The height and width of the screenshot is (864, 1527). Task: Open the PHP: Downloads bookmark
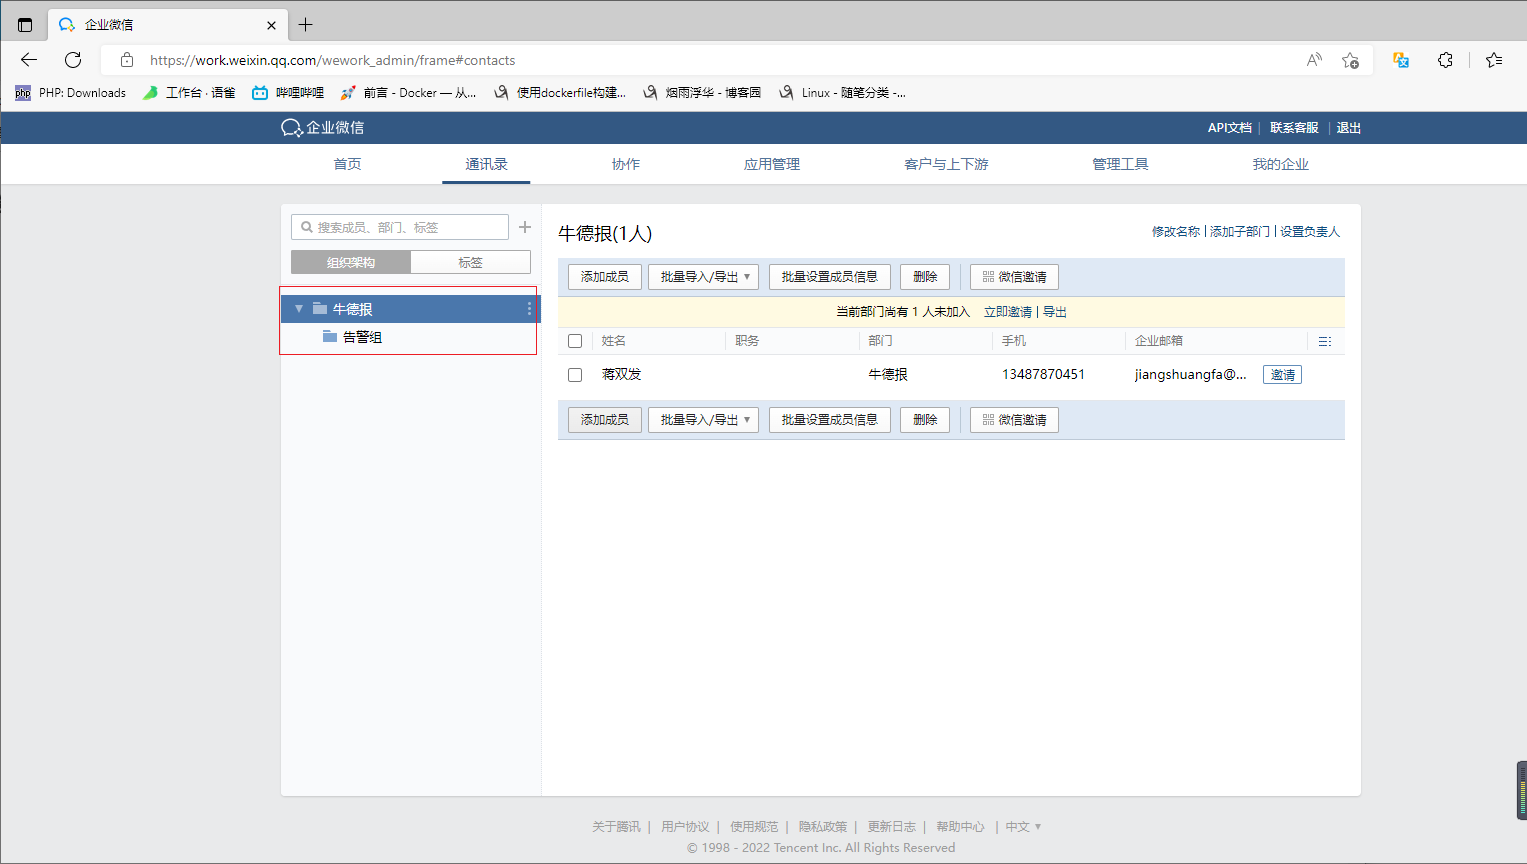(x=70, y=93)
